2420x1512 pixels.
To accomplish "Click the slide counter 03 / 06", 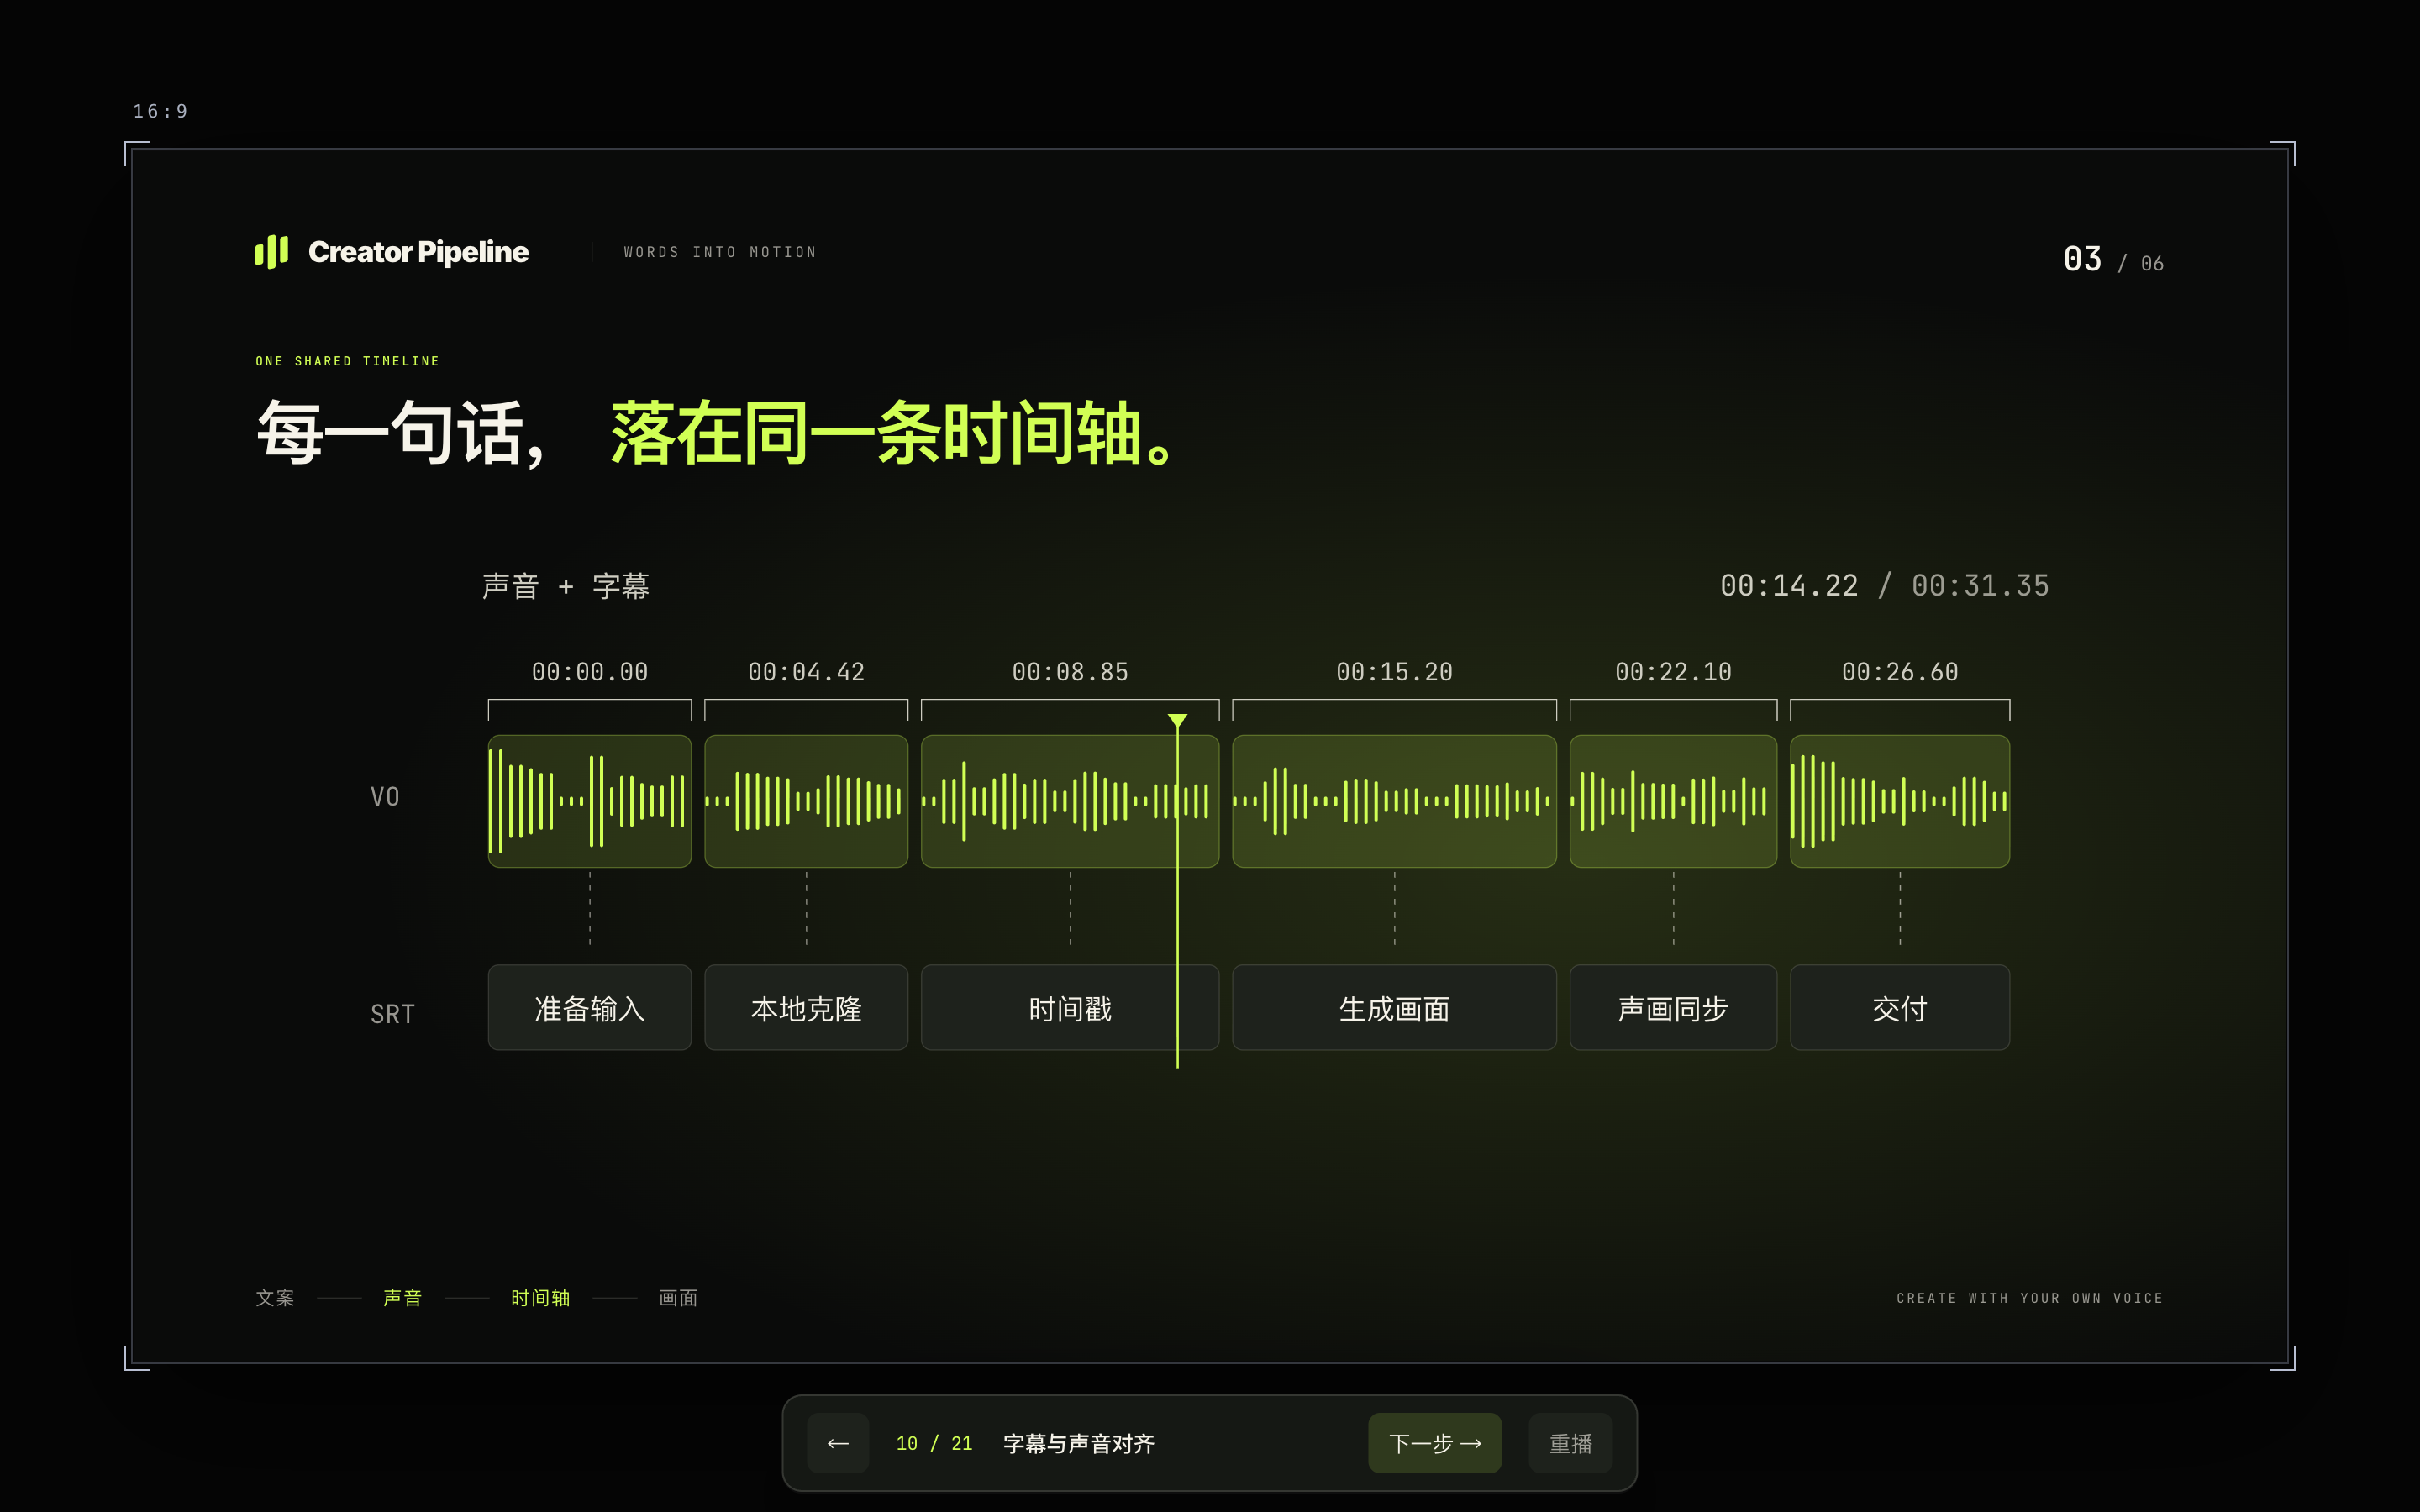I will click(2113, 260).
